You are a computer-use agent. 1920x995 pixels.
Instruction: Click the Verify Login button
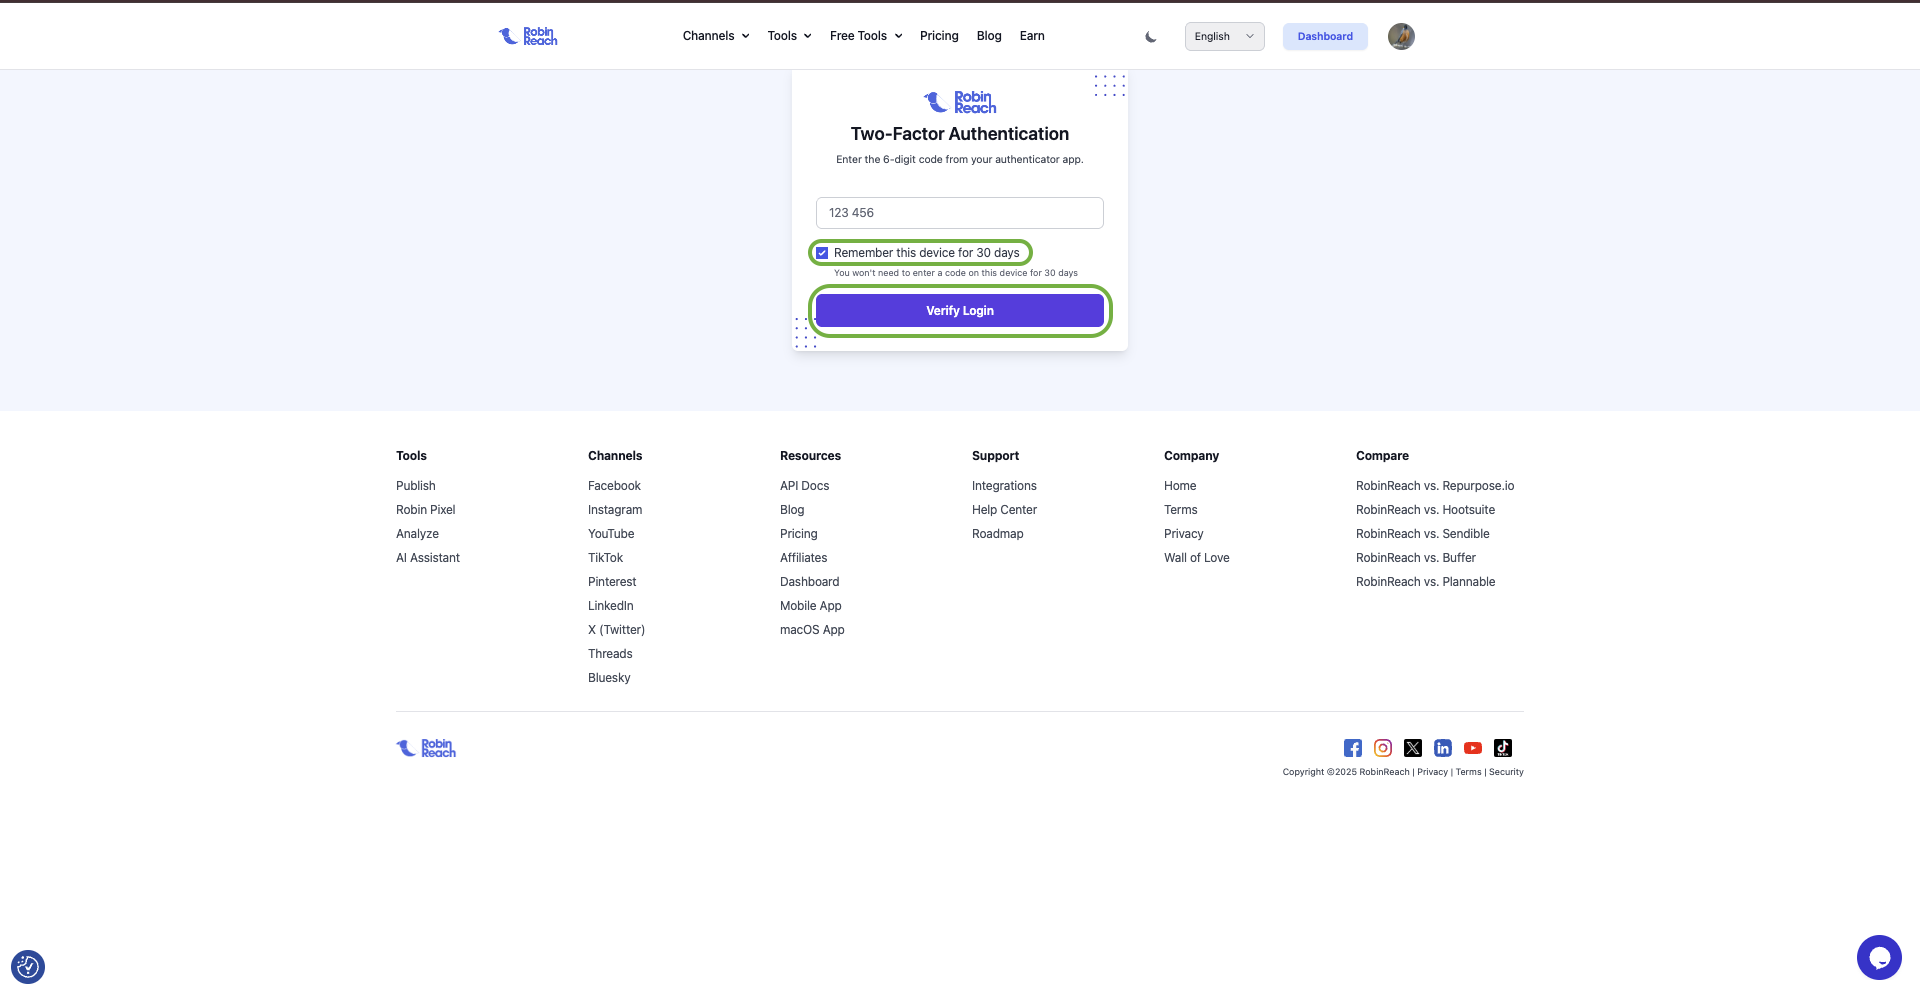point(960,311)
